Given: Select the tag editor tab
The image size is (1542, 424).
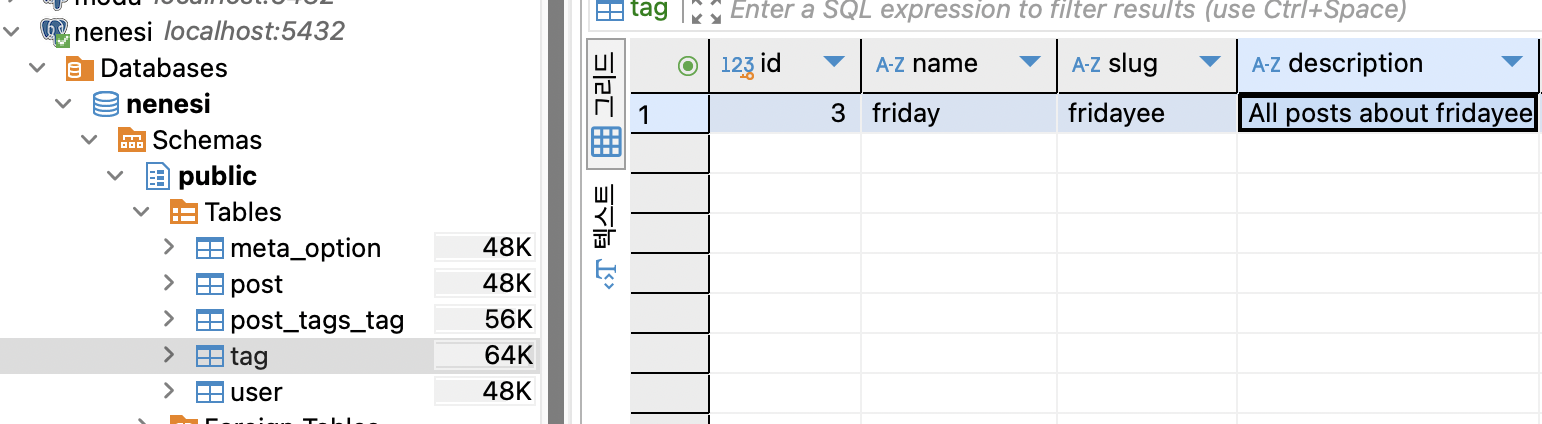Looking at the screenshot, I should [x=632, y=11].
